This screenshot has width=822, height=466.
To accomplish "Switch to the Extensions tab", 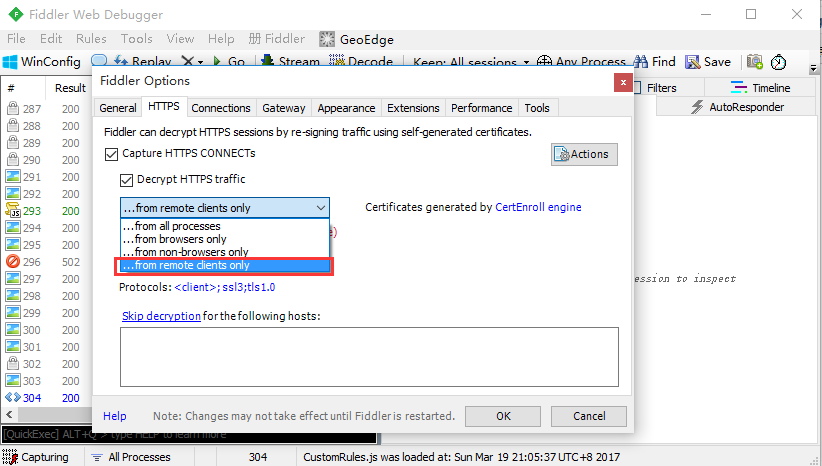I will [413, 108].
